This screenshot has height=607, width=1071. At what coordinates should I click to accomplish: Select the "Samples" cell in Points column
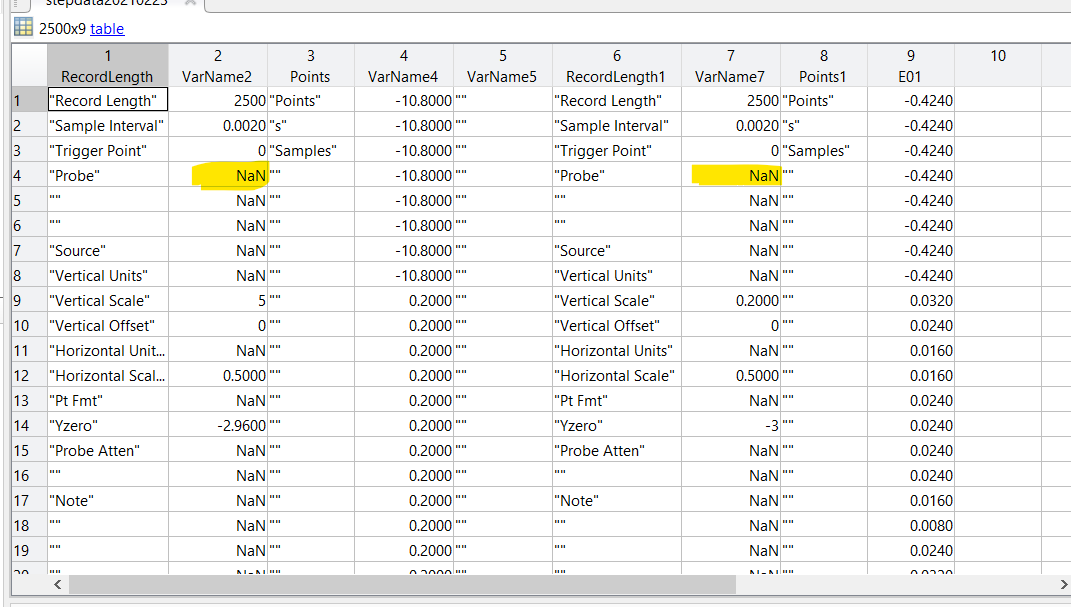click(x=310, y=151)
